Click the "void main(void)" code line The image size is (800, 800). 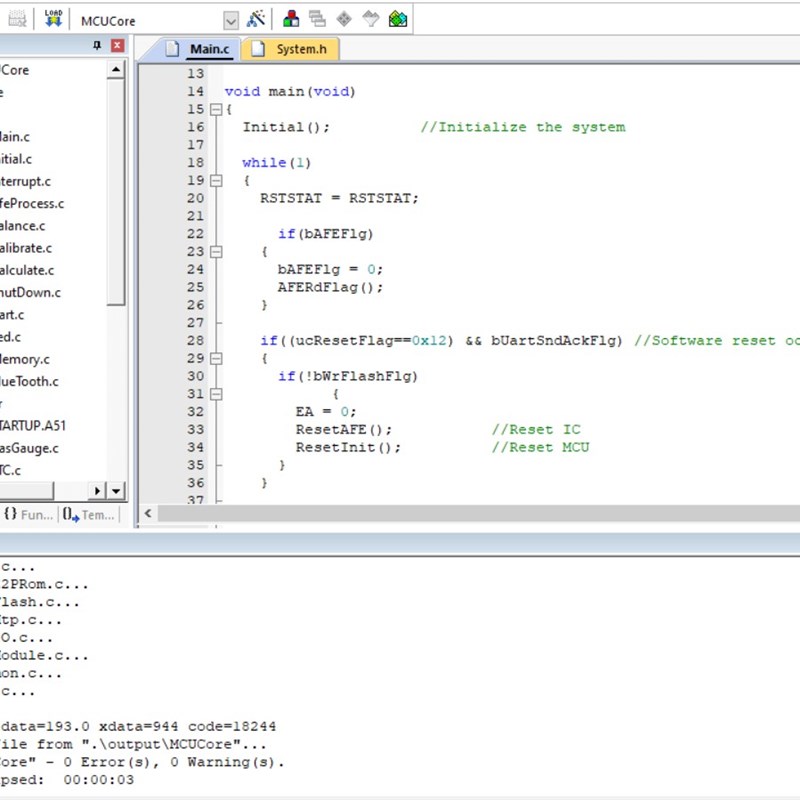pos(290,91)
